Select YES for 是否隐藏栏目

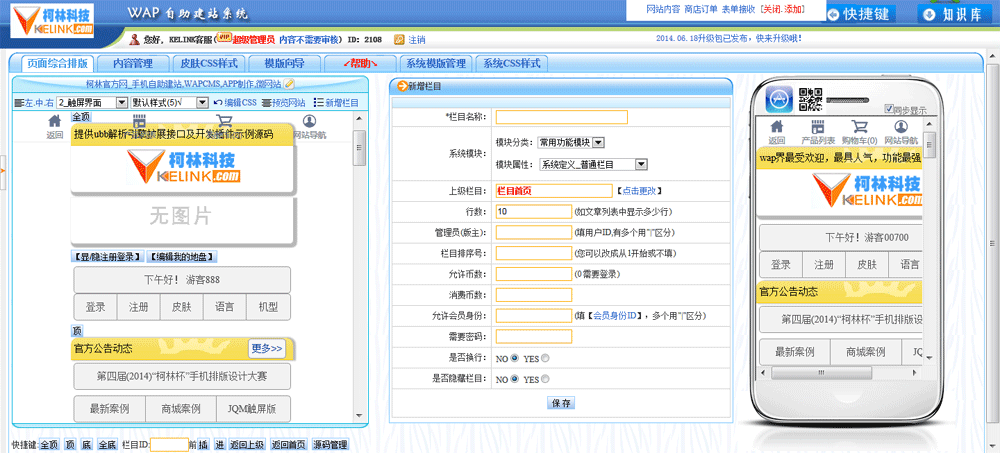click(x=545, y=379)
